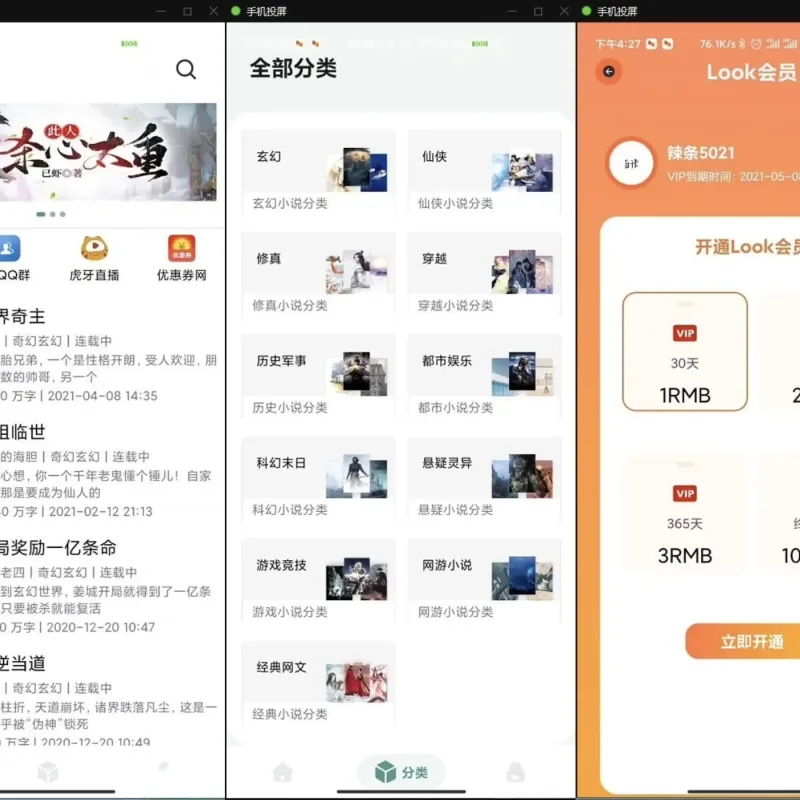
Task: Open the 仙侠 category card
Action: pyautogui.click(x=484, y=171)
